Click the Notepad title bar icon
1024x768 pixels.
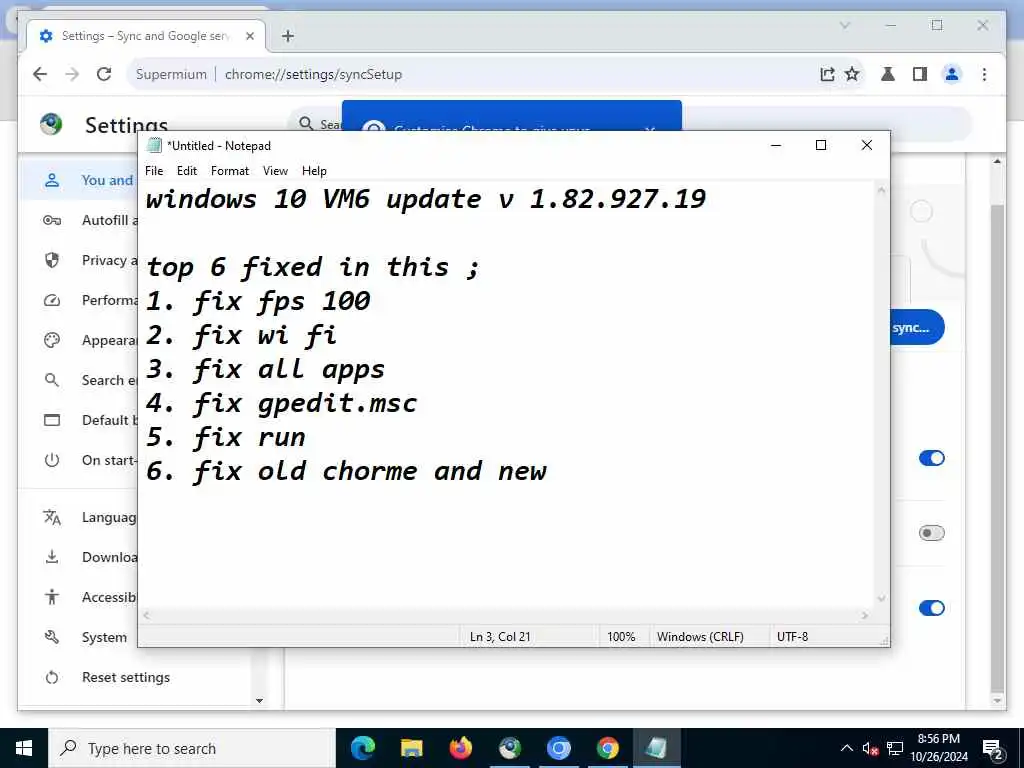click(154, 145)
